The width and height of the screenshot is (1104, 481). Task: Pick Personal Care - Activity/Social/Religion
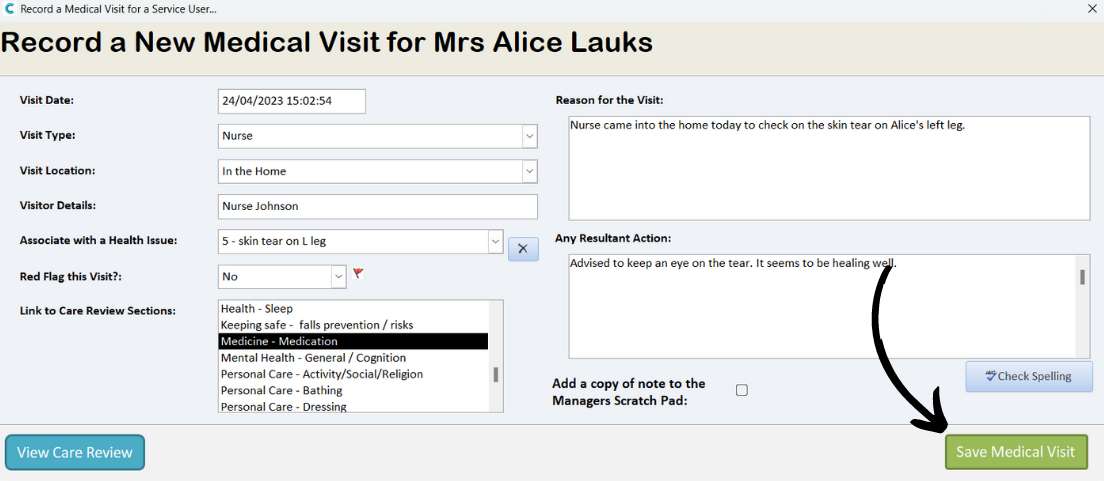(321, 374)
